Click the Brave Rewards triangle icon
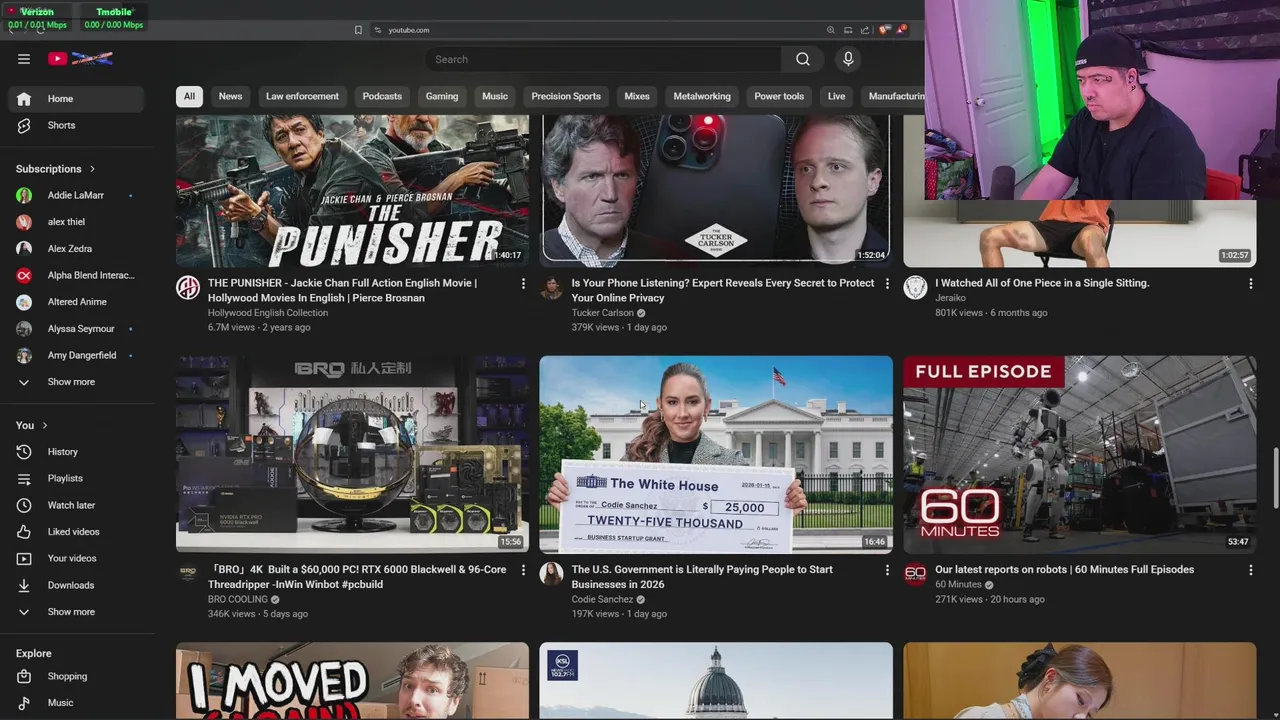Screen dimensions: 1280x720 click(x=901, y=30)
